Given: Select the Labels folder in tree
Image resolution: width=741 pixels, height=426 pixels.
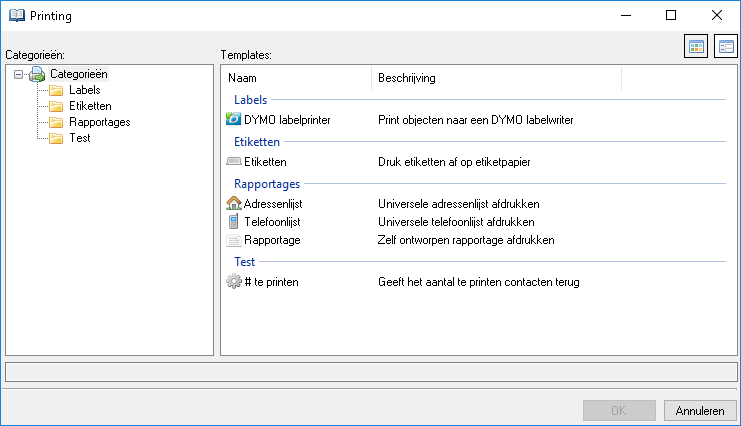Looking at the screenshot, I should 84,90.
